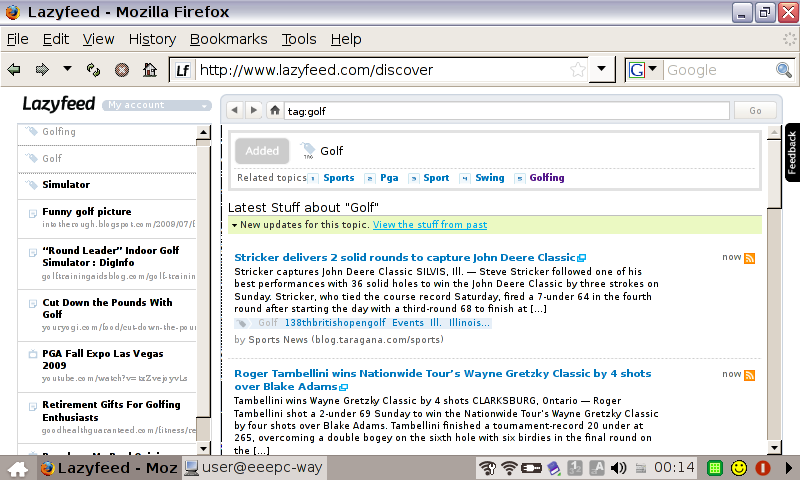Open the Swing related topic
800x480 pixels.
tap(490, 178)
